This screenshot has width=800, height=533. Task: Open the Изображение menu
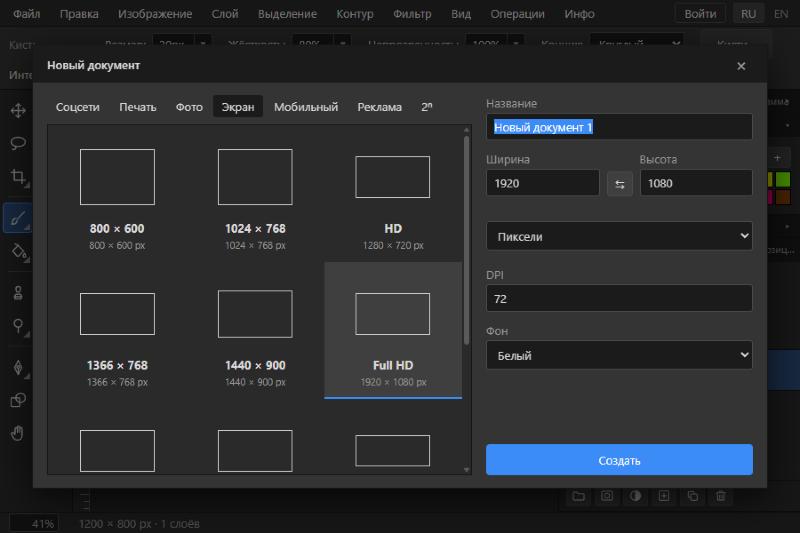pos(155,14)
